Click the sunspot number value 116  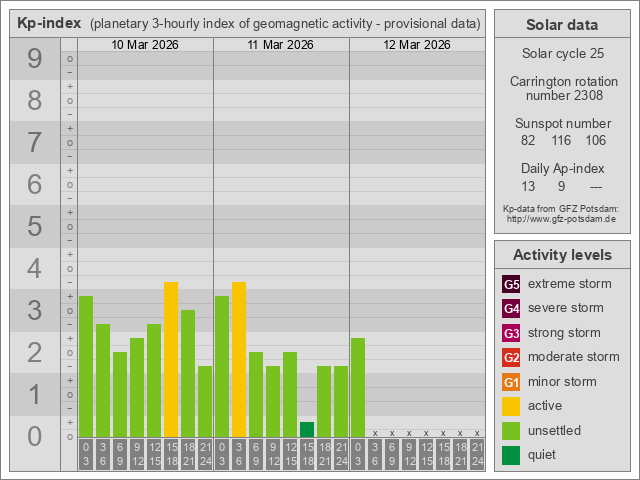click(x=561, y=141)
